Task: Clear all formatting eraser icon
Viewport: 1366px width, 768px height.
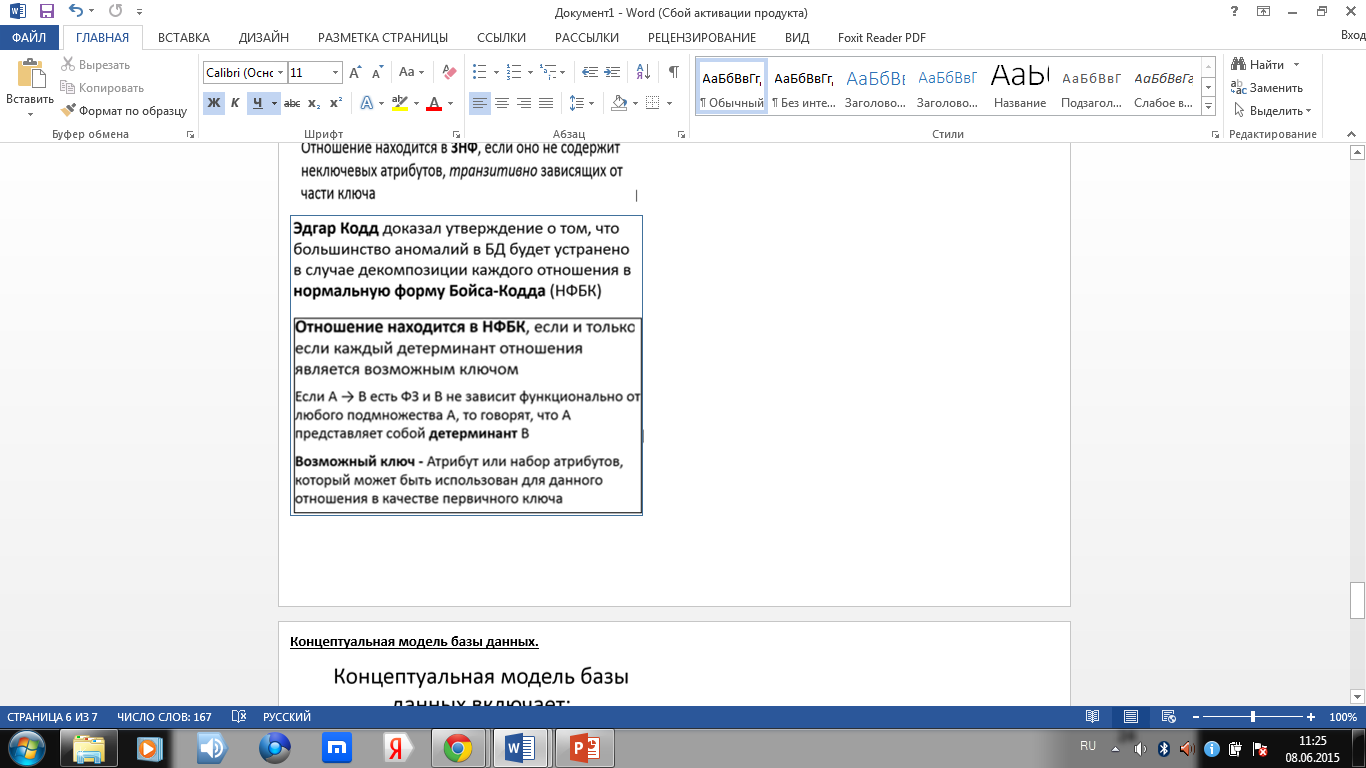Action: (449, 72)
